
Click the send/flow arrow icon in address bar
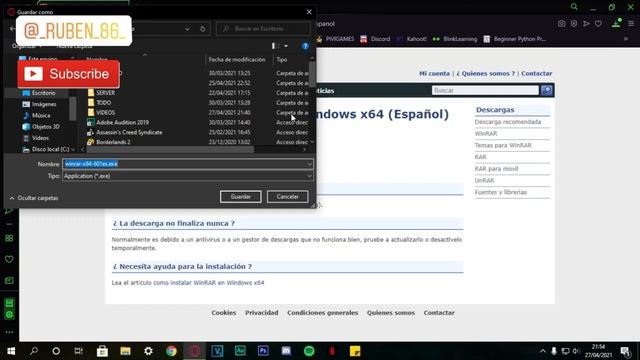click(586, 24)
